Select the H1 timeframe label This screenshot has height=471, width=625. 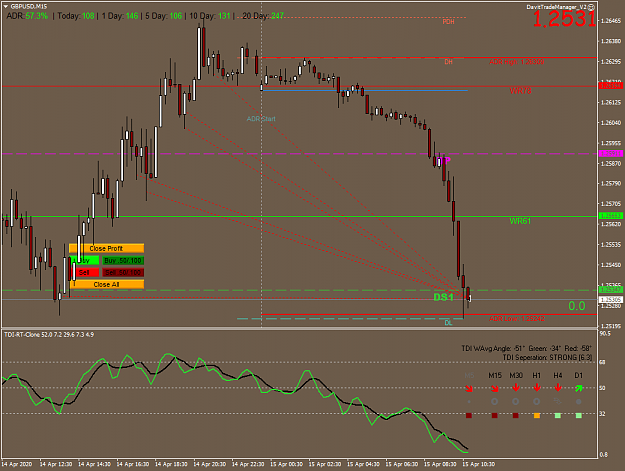click(x=537, y=375)
